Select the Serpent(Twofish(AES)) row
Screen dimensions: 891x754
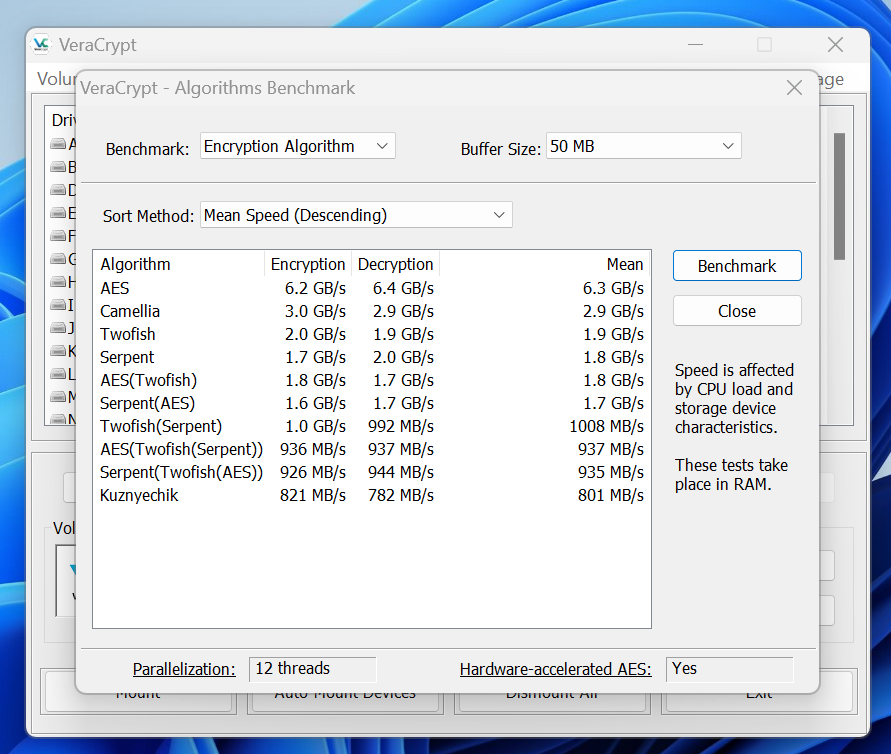pyautogui.click(x=372, y=472)
